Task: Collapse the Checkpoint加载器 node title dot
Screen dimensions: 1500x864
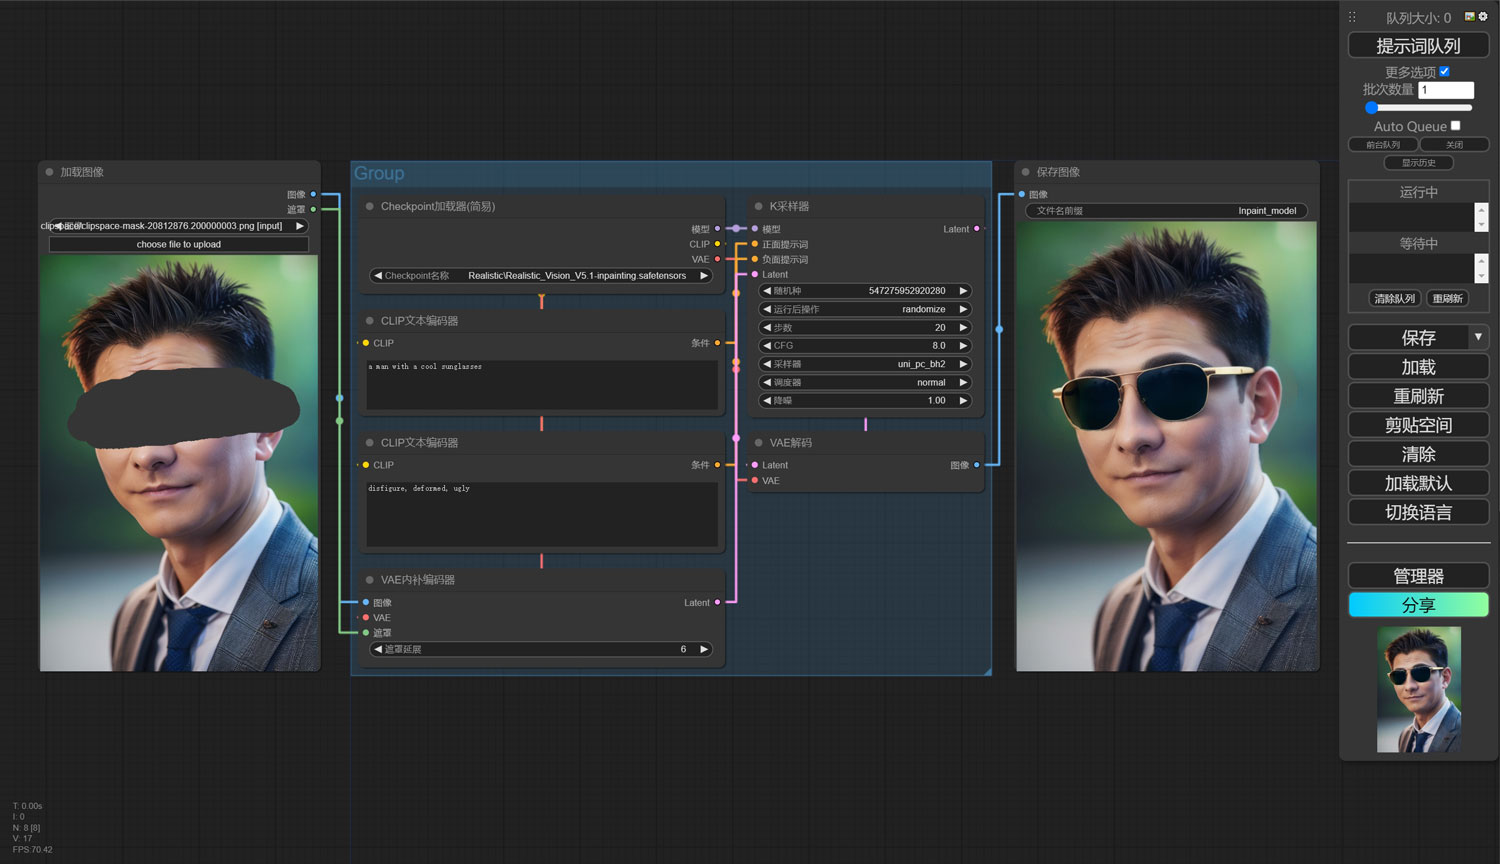Action: (369, 206)
